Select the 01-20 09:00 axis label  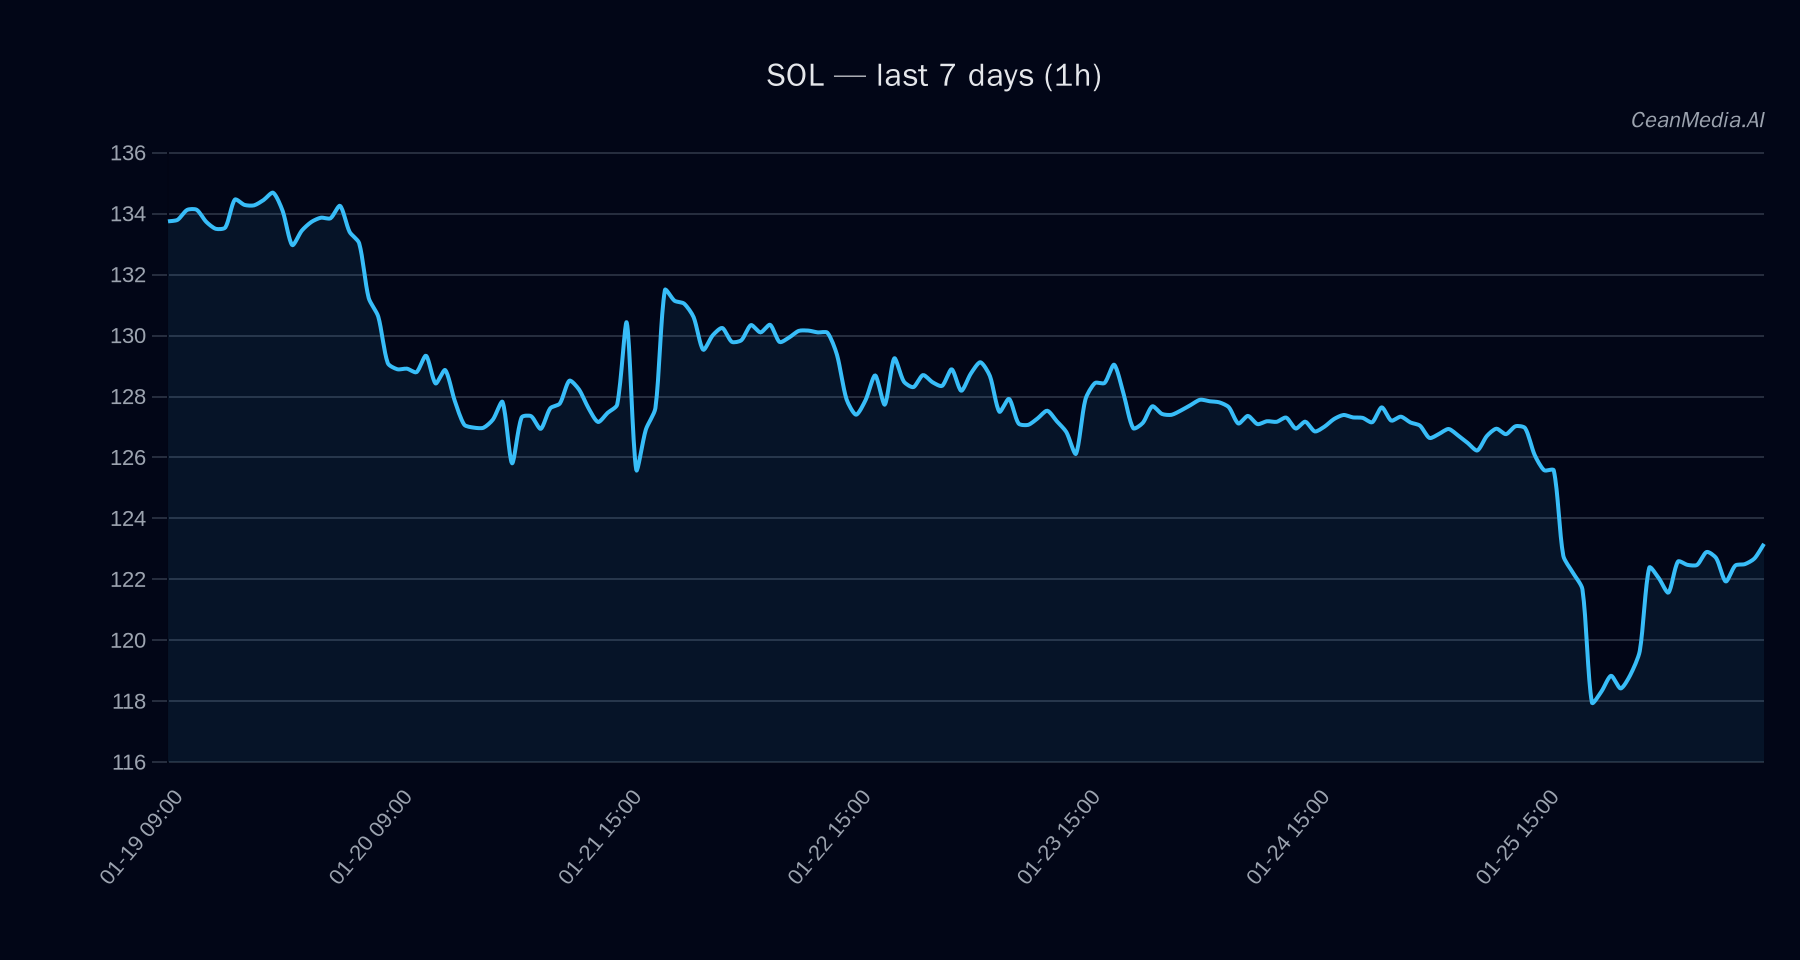tap(368, 835)
